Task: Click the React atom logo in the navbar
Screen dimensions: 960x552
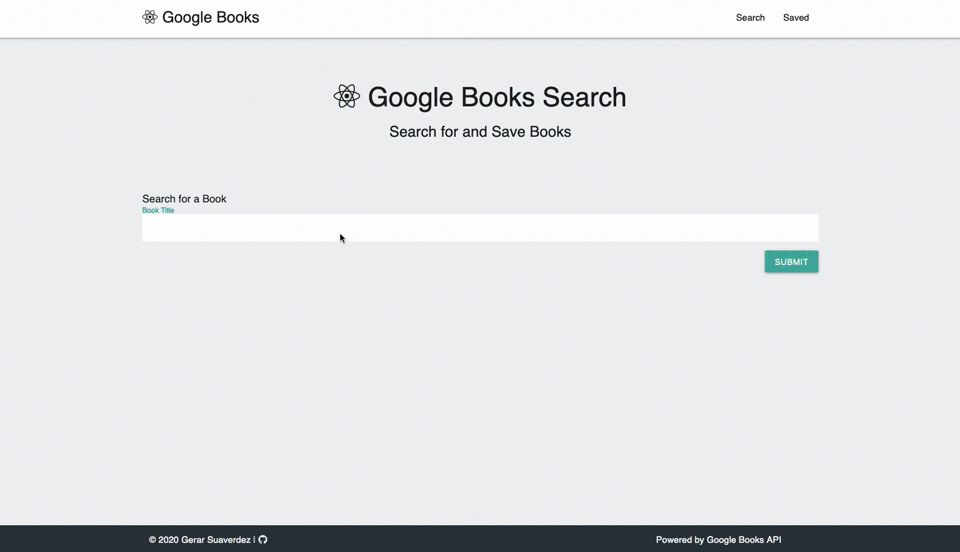Action: coord(150,17)
